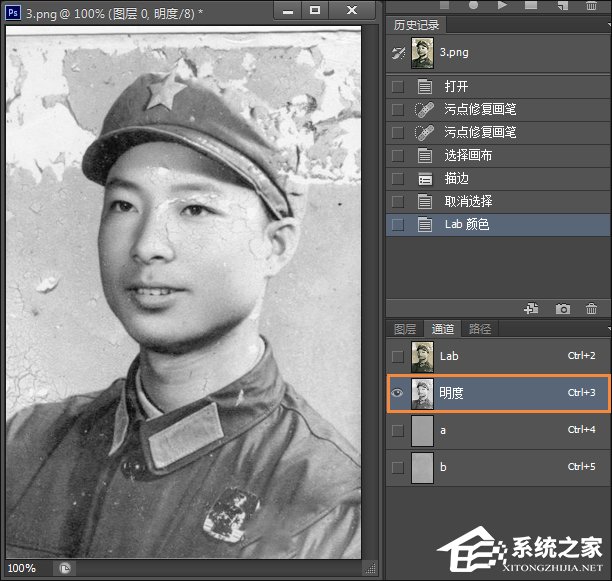This screenshot has width=612, height=581.
Task: Show the Lab composite channel visibility
Action: click(x=398, y=357)
